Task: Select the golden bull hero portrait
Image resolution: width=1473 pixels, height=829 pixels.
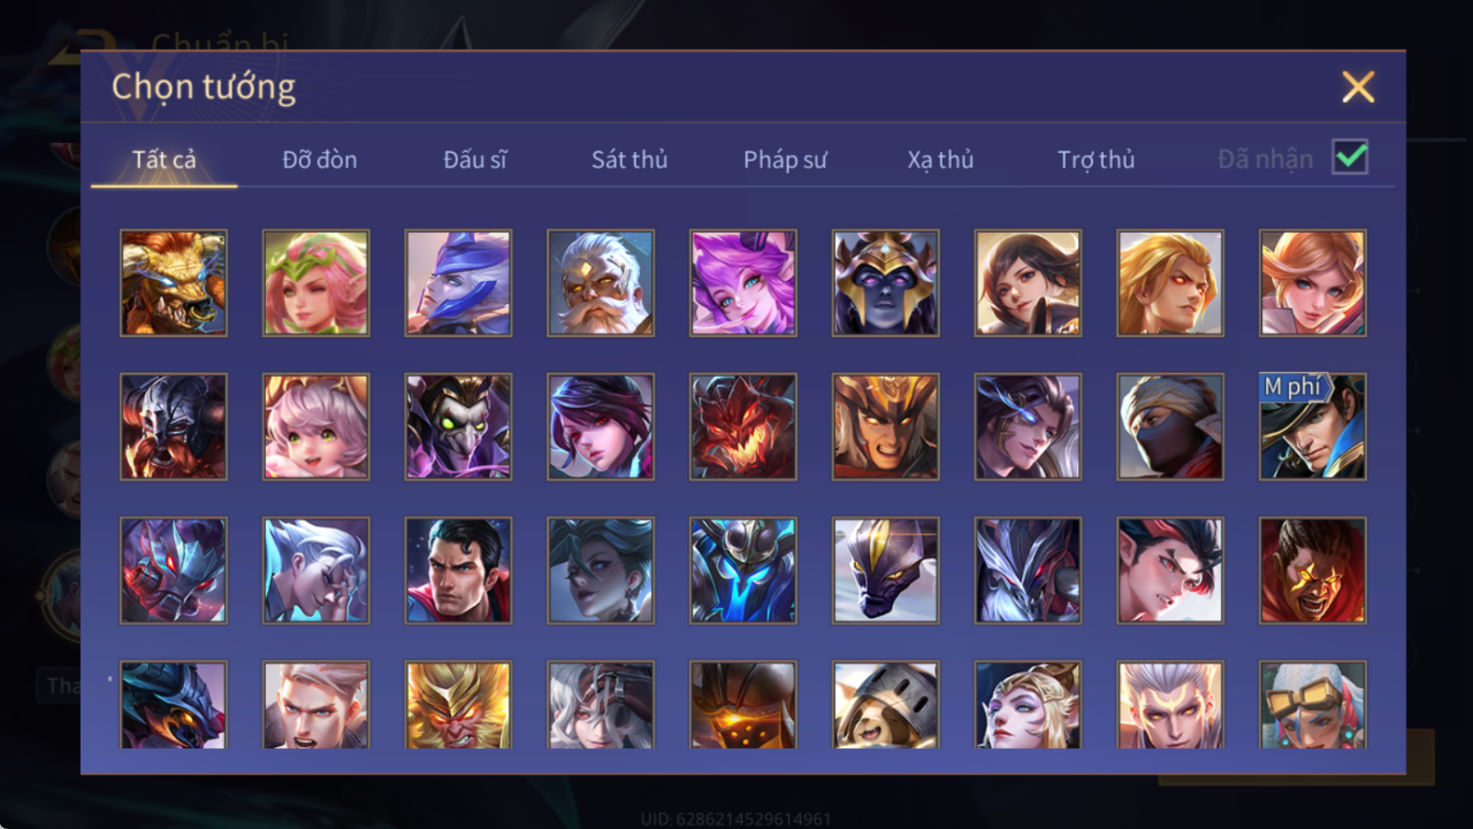Action: pos(173,283)
